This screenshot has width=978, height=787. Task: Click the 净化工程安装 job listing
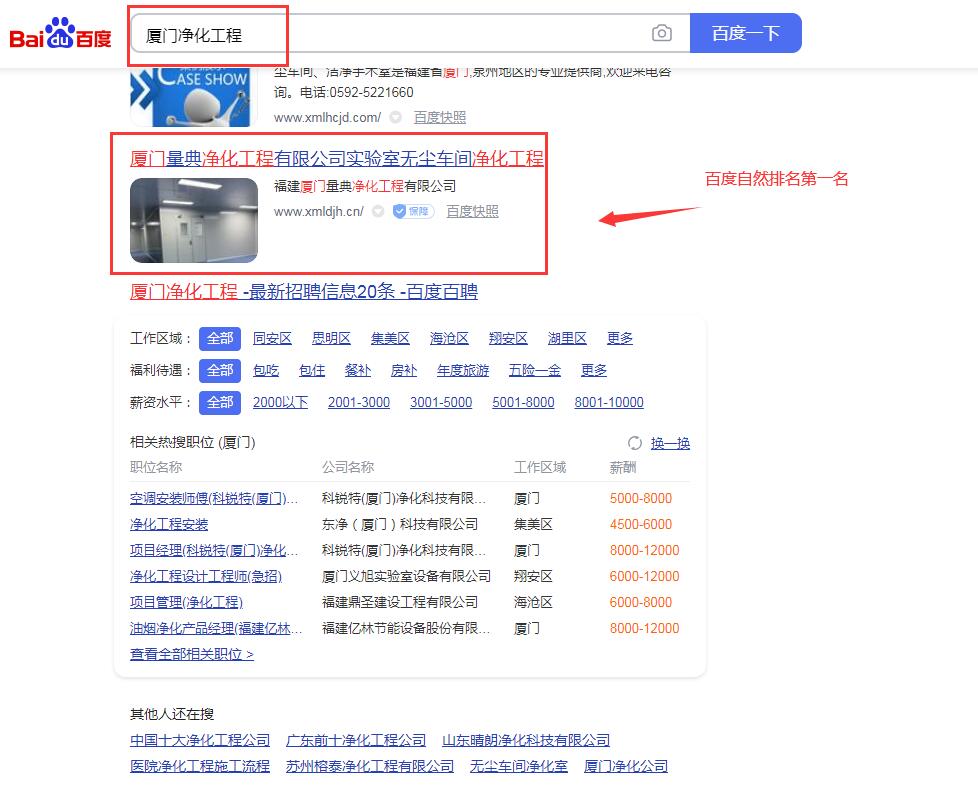pyautogui.click(x=169, y=525)
